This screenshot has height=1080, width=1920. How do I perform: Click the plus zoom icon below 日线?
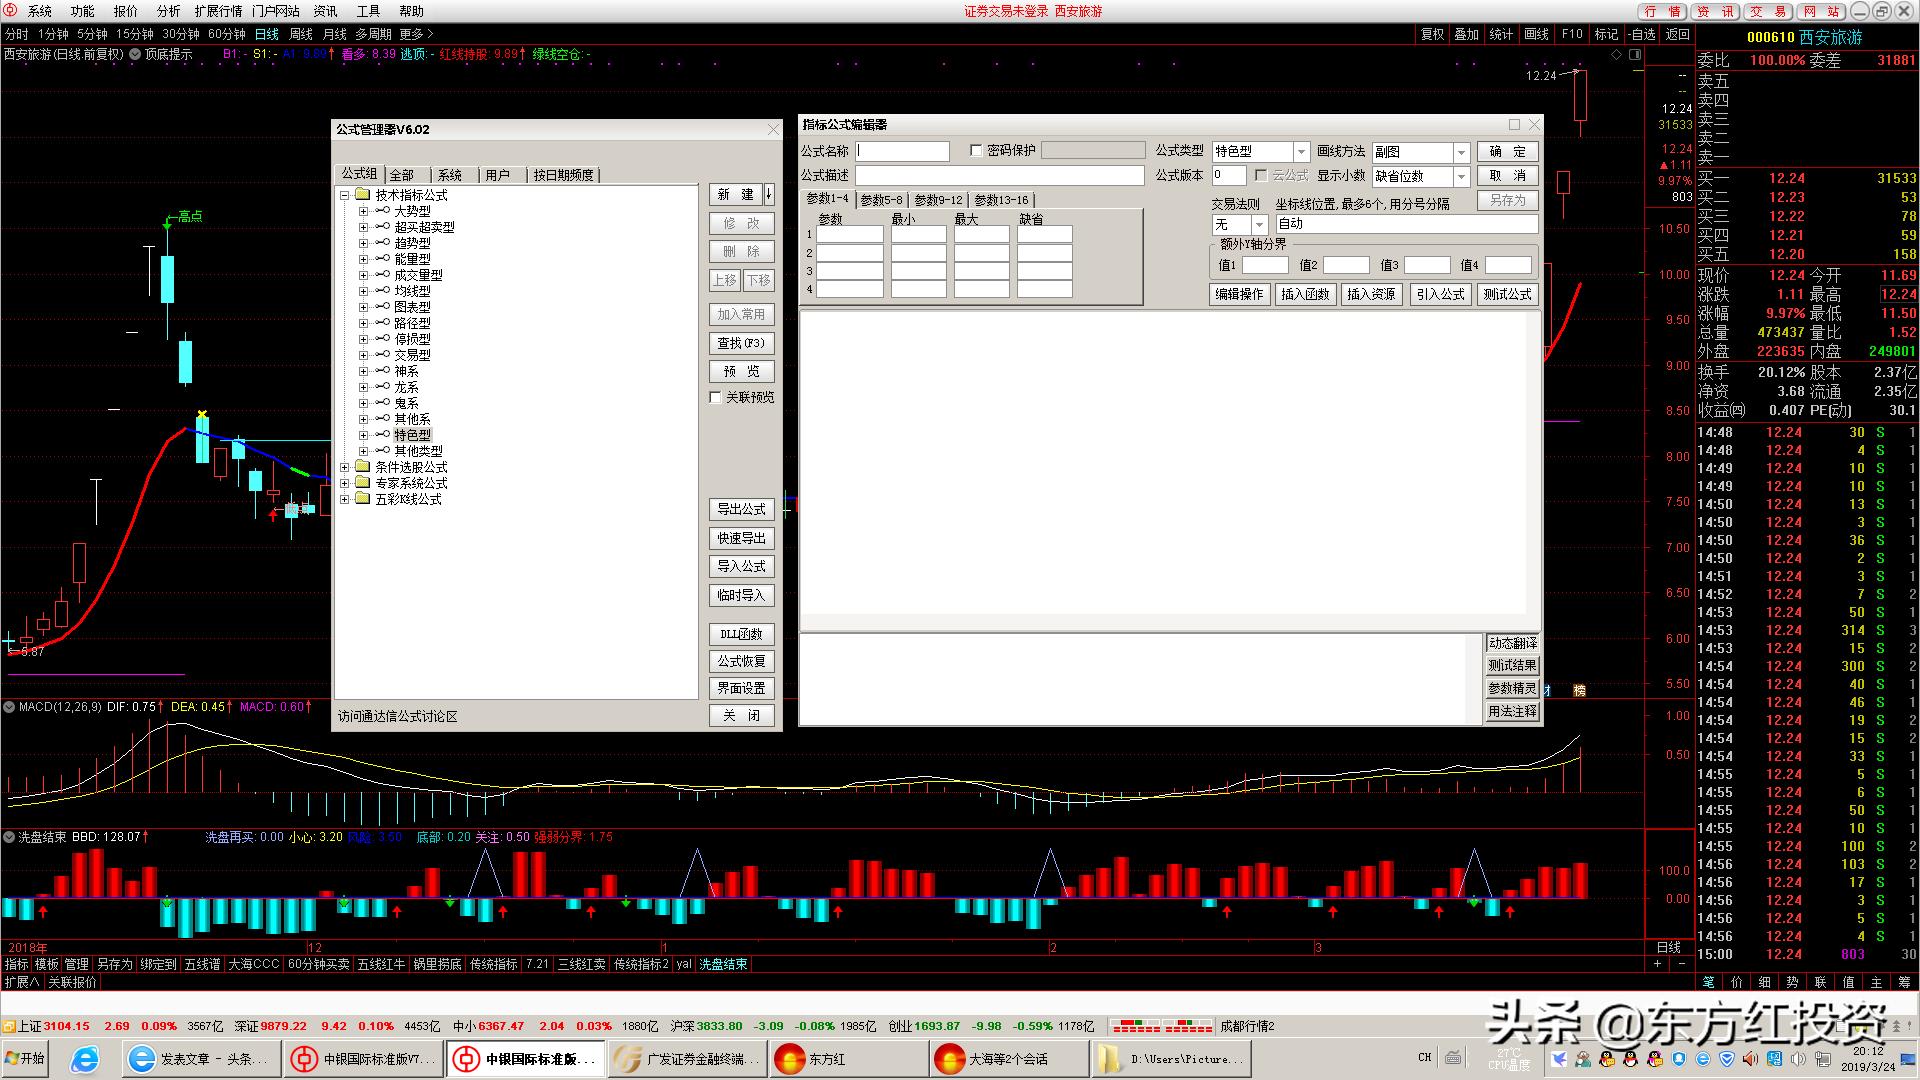coord(1657,964)
